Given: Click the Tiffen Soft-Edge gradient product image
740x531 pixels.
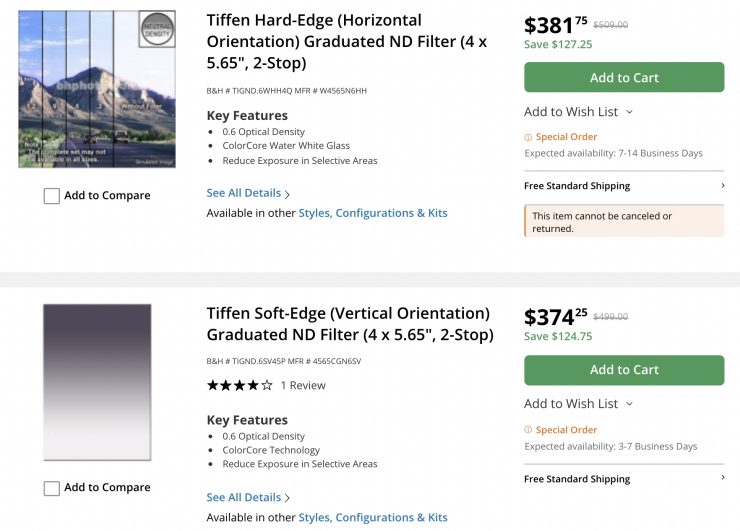Looking at the screenshot, I should (97, 382).
